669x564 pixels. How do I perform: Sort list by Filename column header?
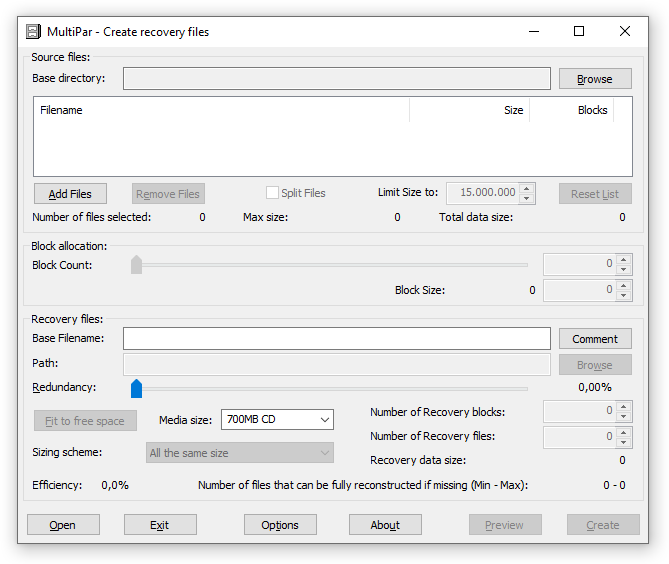(221, 110)
